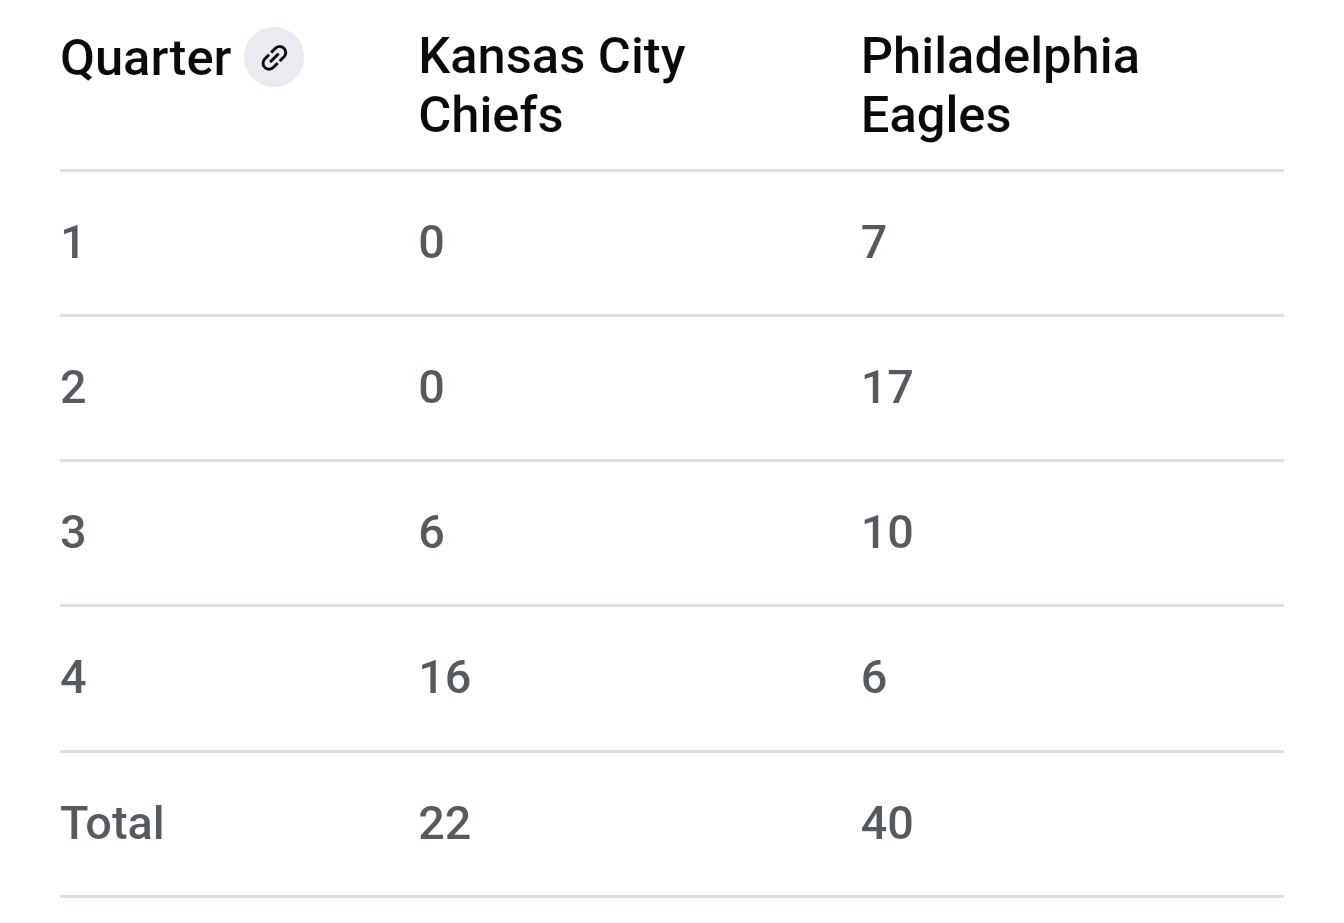Viewport: 1344px width, 923px height.
Task: Click Eagles' quarter 4 score of 6
Action: (x=874, y=678)
